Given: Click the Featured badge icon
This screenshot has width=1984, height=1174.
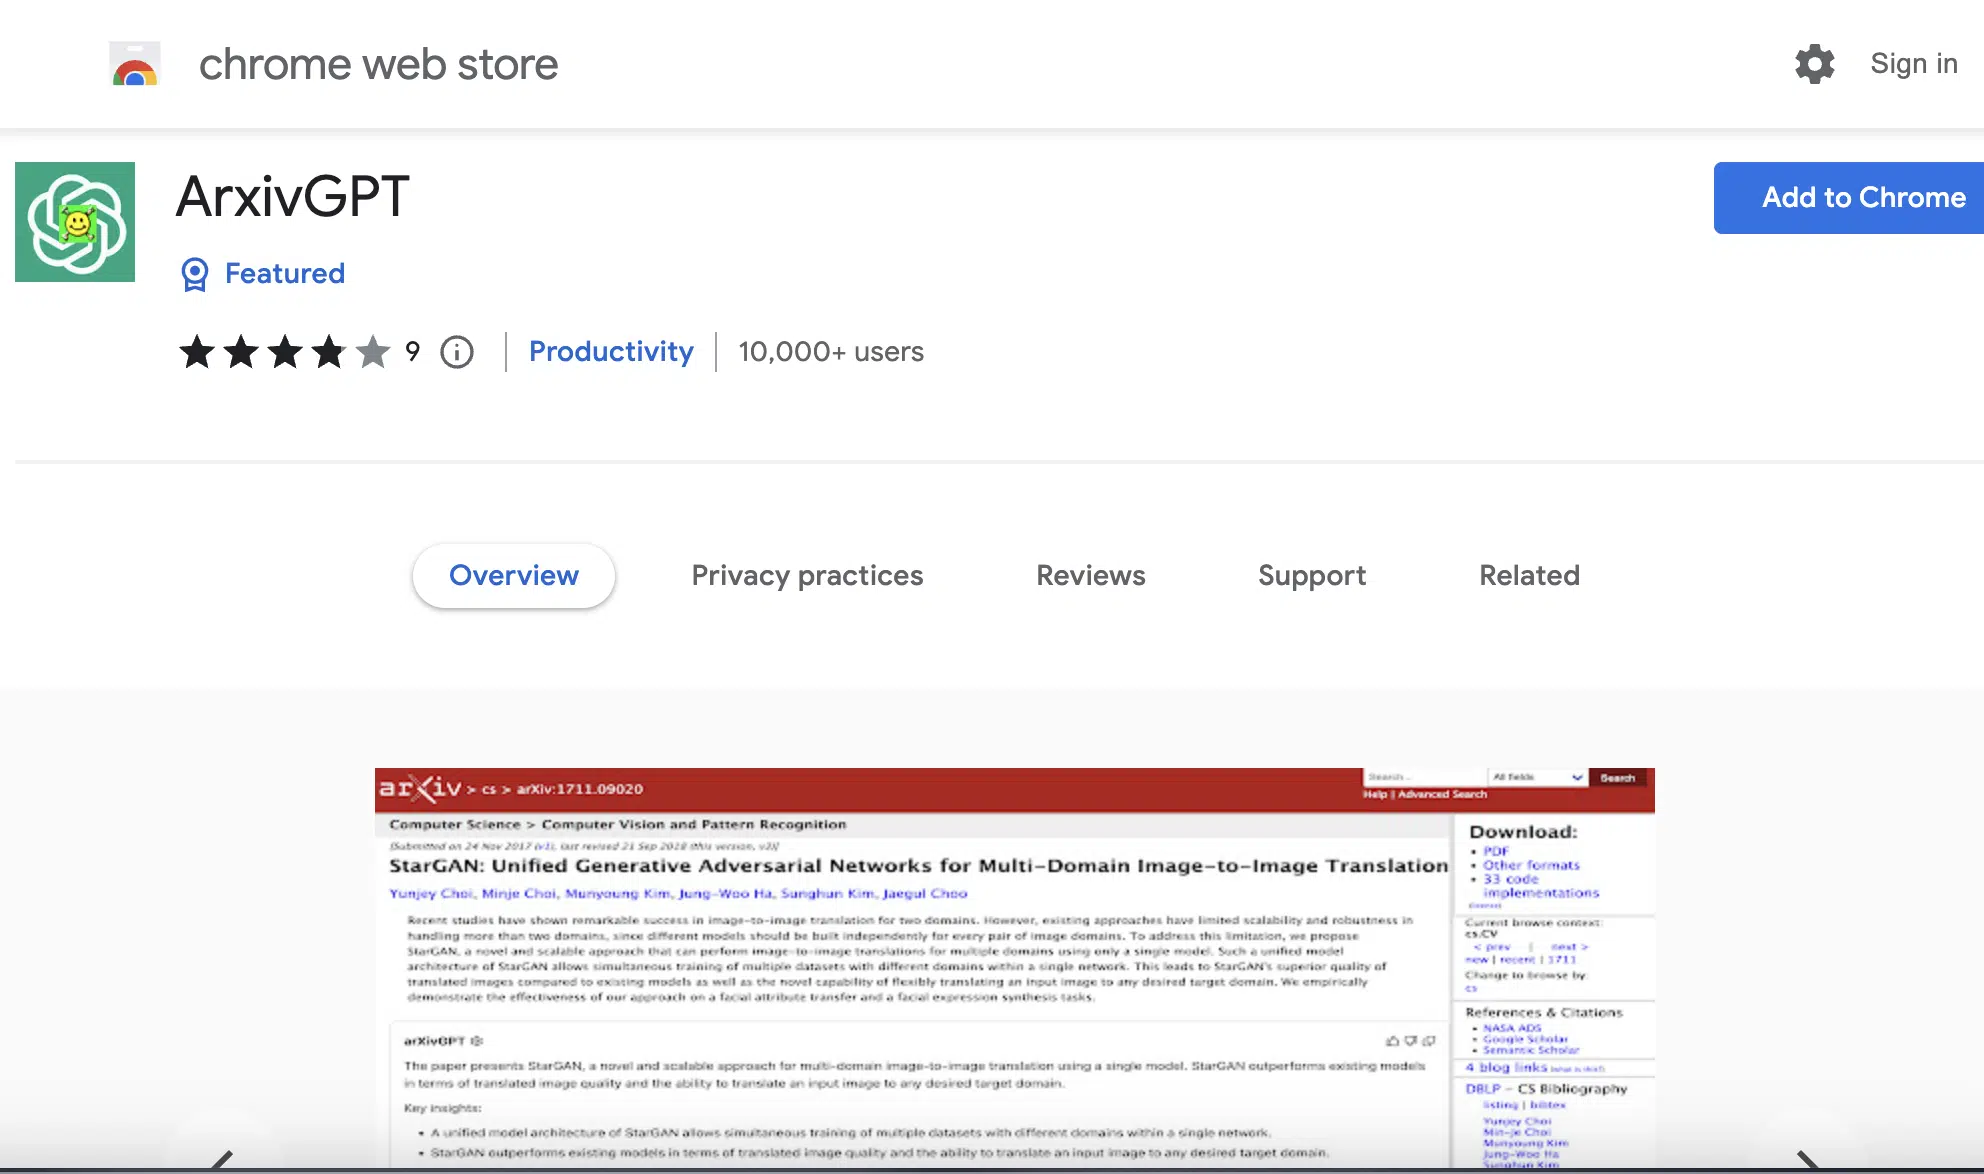Looking at the screenshot, I should 194,274.
